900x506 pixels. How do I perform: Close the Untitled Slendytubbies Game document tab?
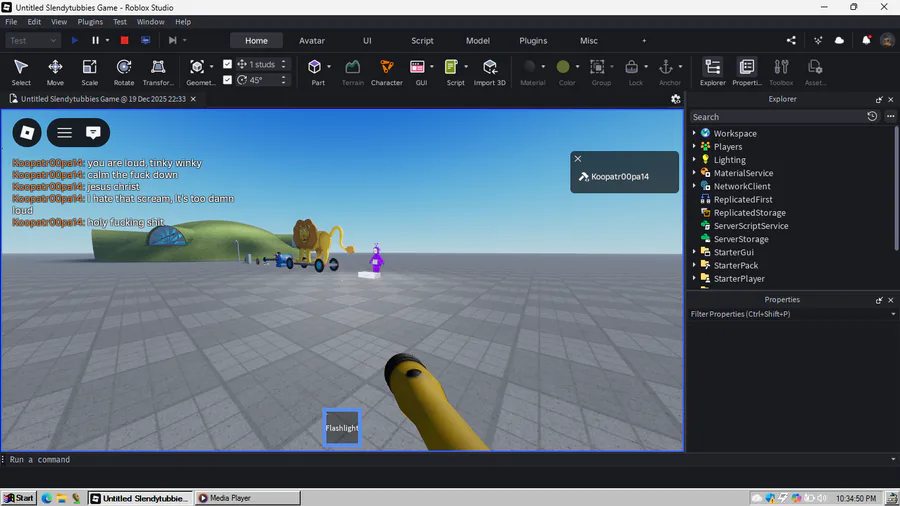tap(193, 99)
